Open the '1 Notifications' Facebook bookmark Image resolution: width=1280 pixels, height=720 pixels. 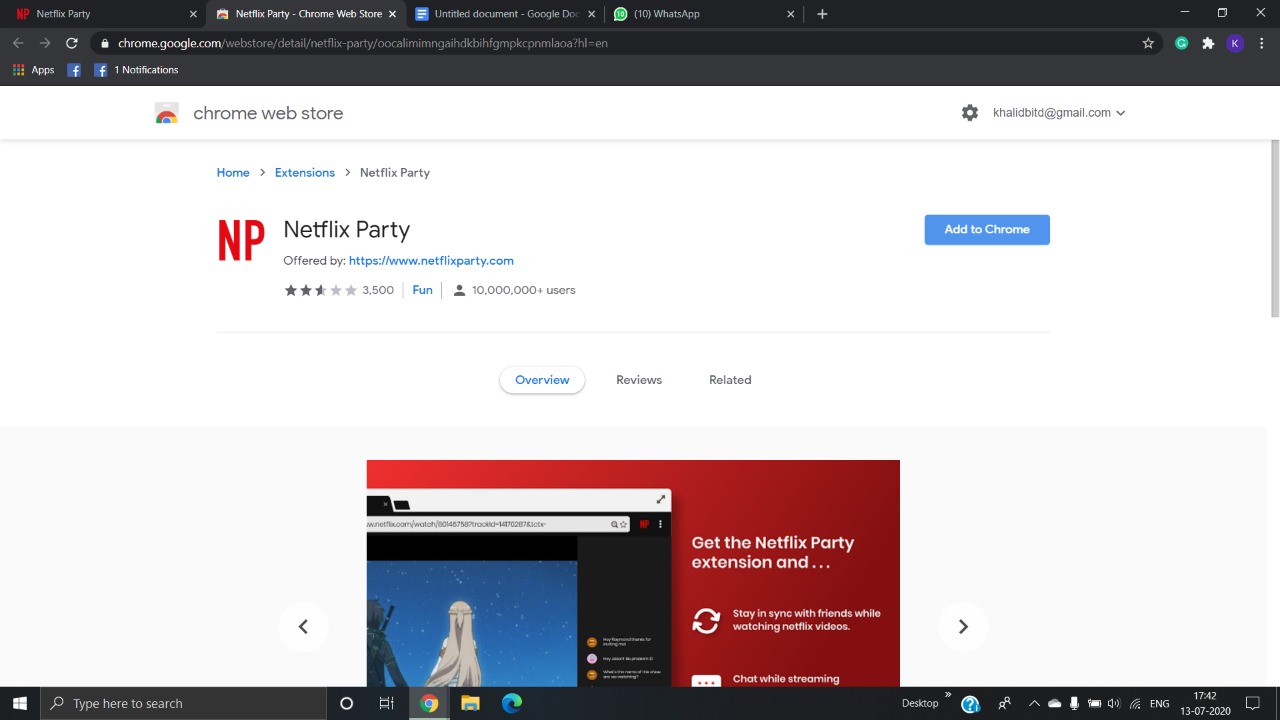pos(136,70)
